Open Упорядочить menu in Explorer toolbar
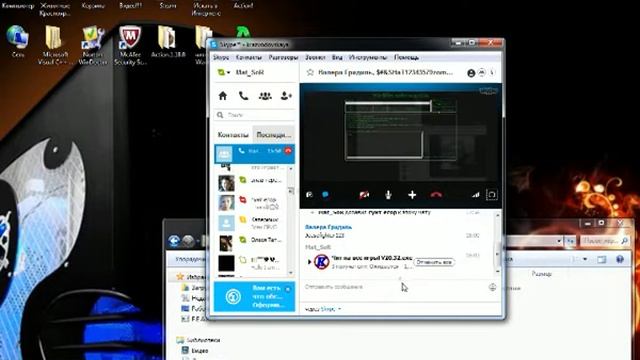The image size is (640, 360). pyautogui.click(x=190, y=259)
